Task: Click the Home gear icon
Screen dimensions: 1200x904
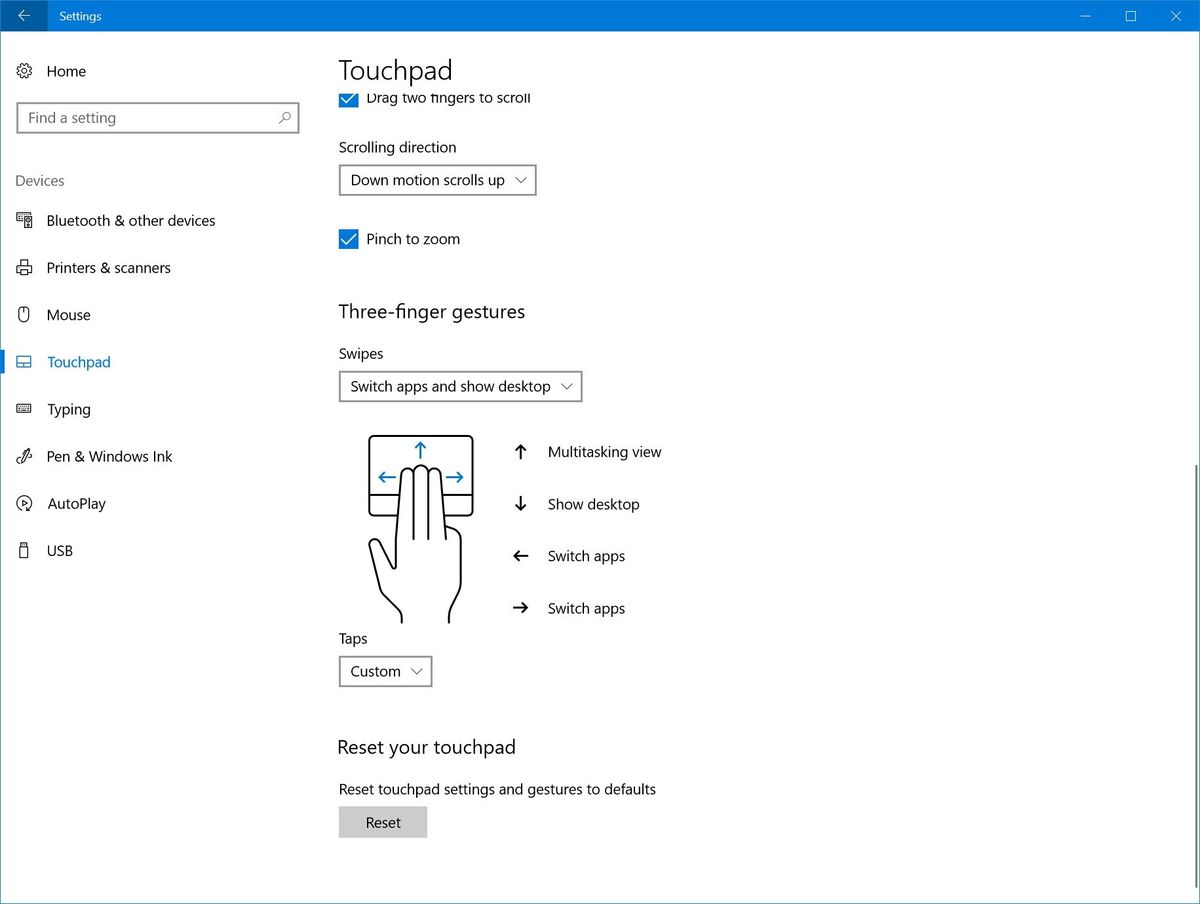Action: point(24,71)
